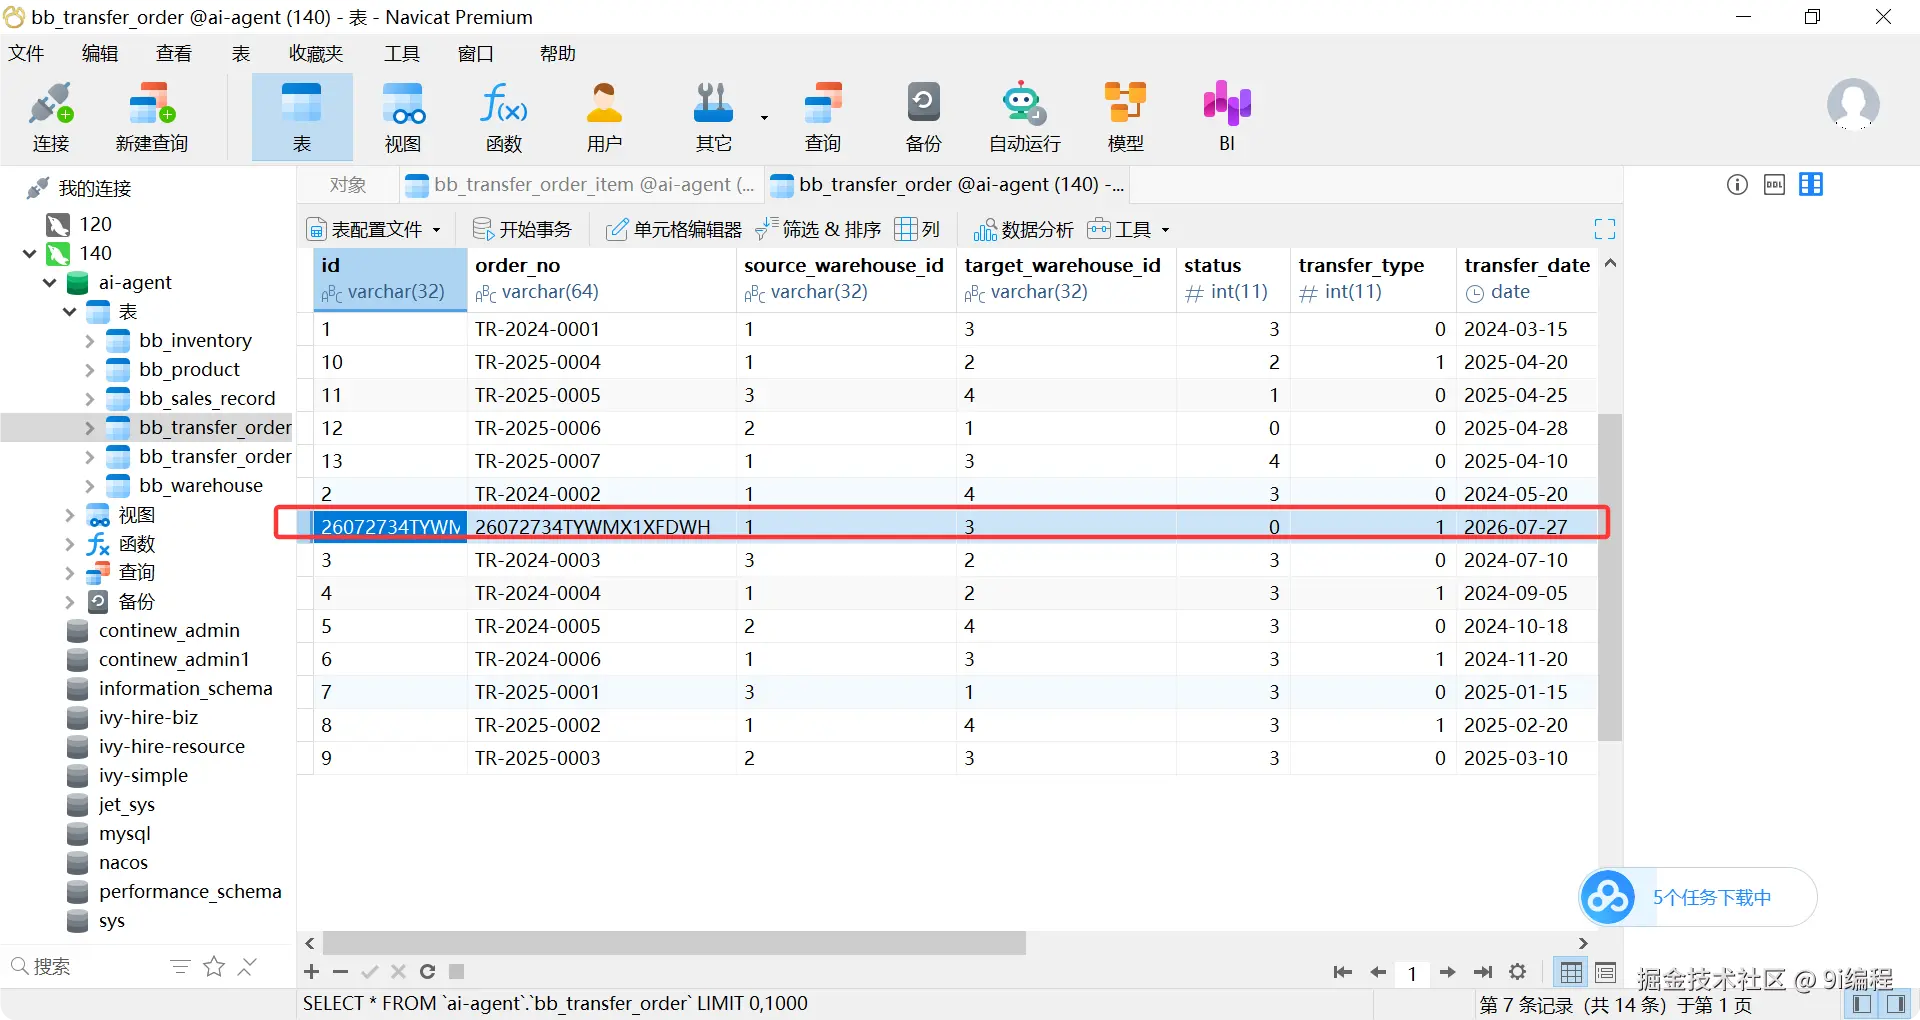
Task: Collapse the 140 connection node
Action: (29, 254)
